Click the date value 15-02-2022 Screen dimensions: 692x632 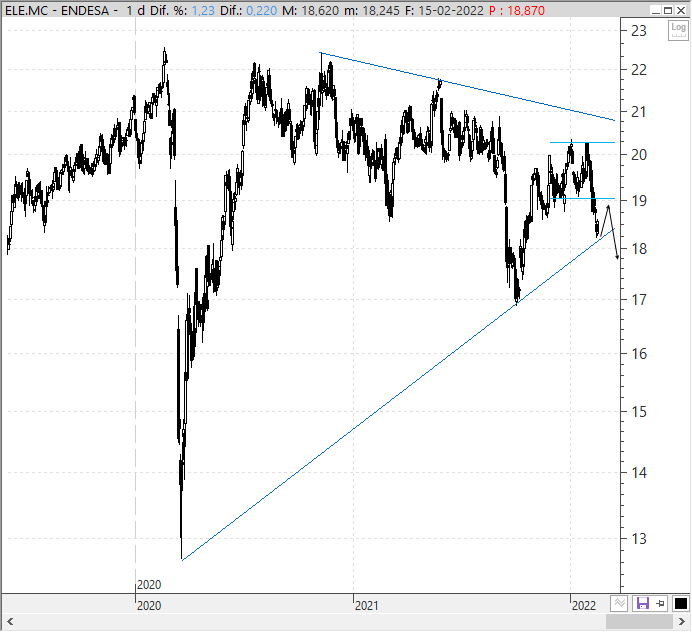(451, 10)
